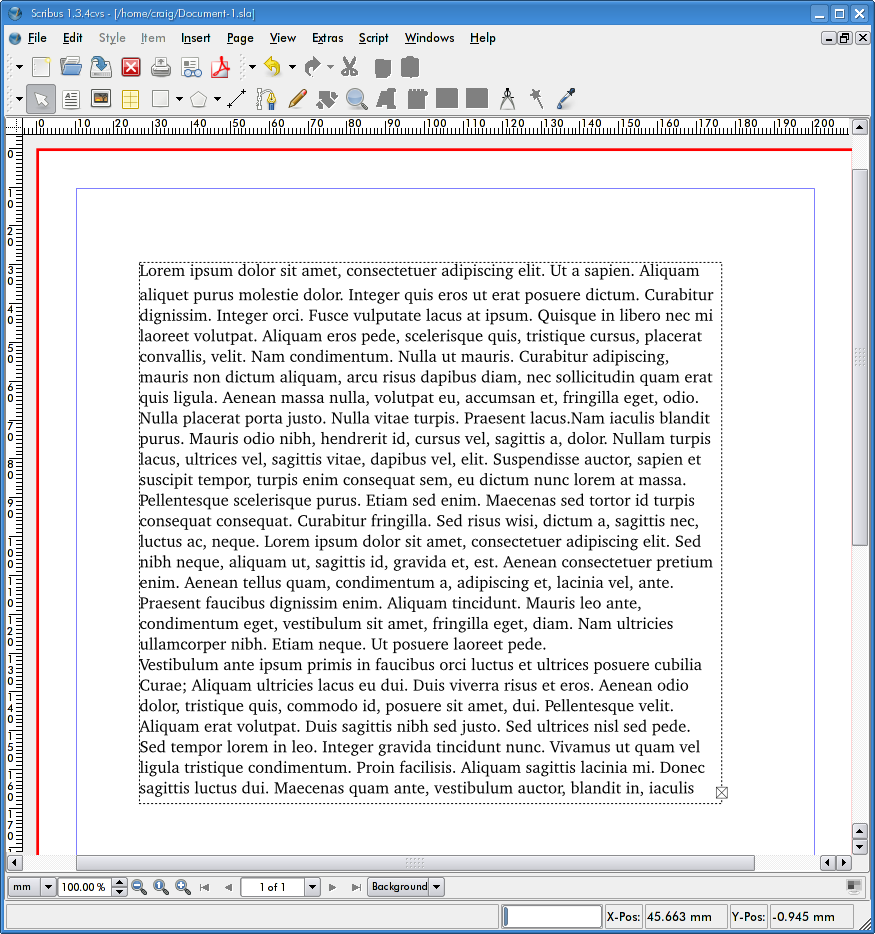
Task: Pick the Eye Dropper tool
Action: 566,98
